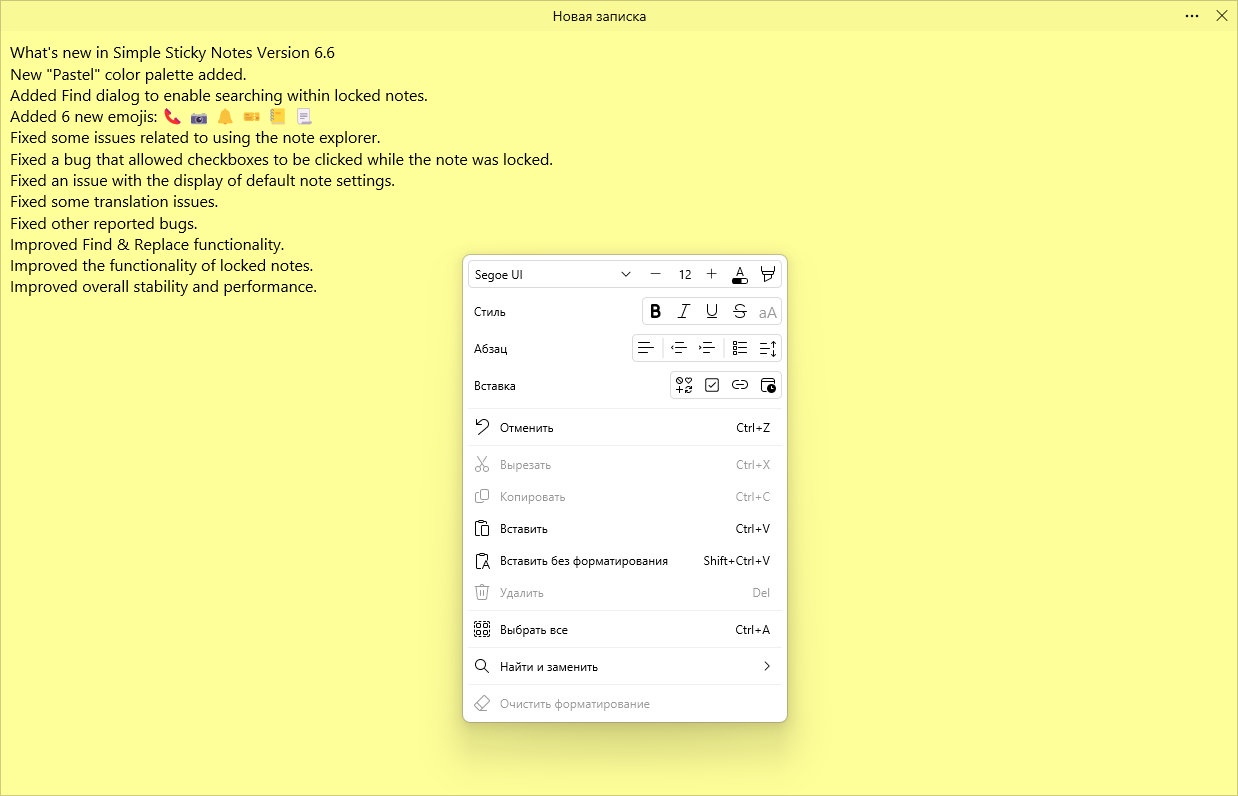Open text alignment options icon
The height and width of the screenshot is (796, 1238).
click(647, 348)
